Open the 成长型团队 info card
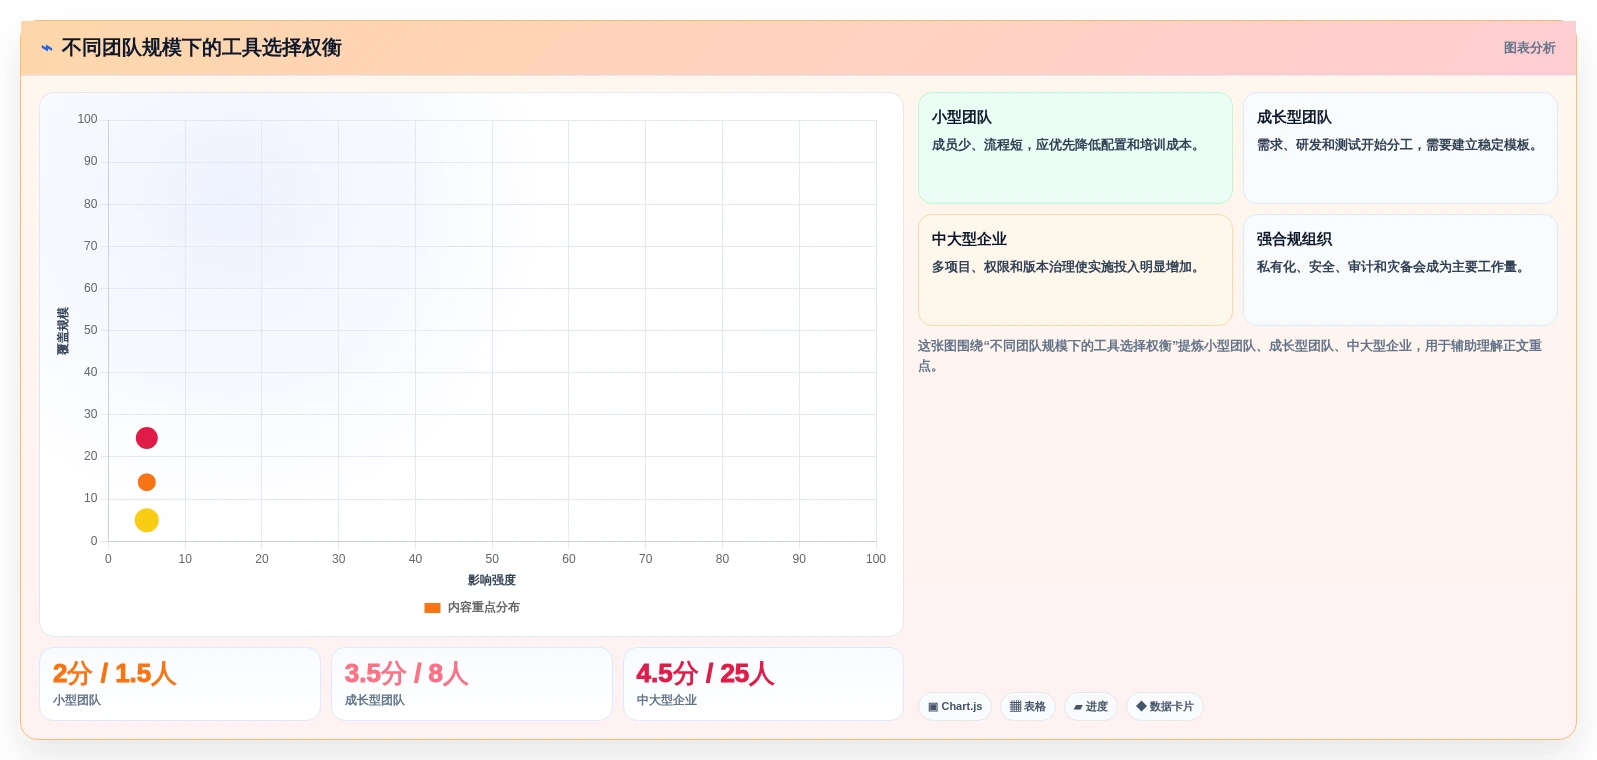 [1400, 148]
